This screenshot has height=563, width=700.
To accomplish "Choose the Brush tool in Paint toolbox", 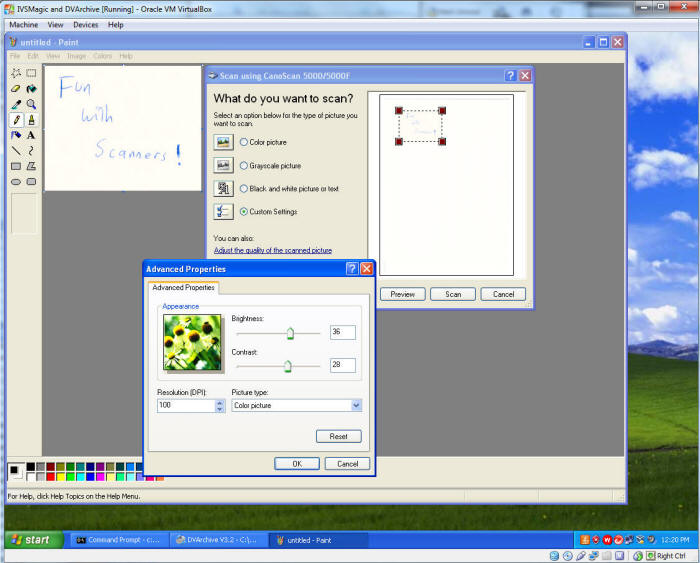I will pyautogui.click(x=31, y=120).
